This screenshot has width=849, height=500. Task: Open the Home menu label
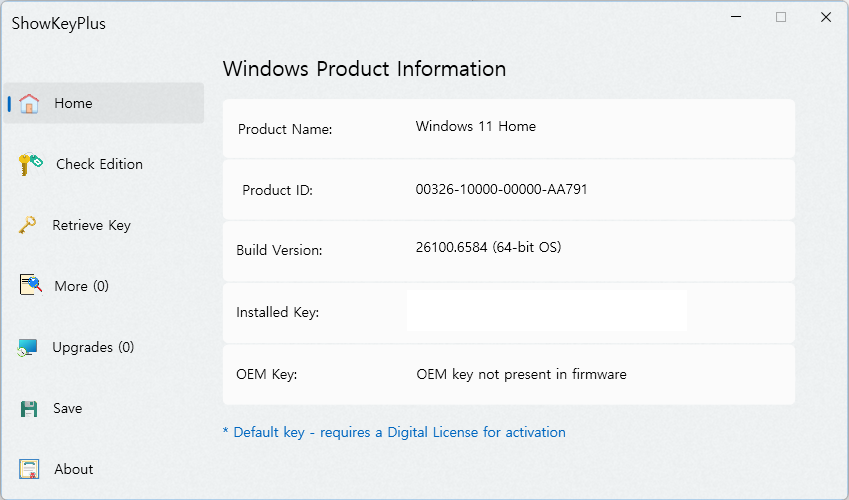coord(73,103)
